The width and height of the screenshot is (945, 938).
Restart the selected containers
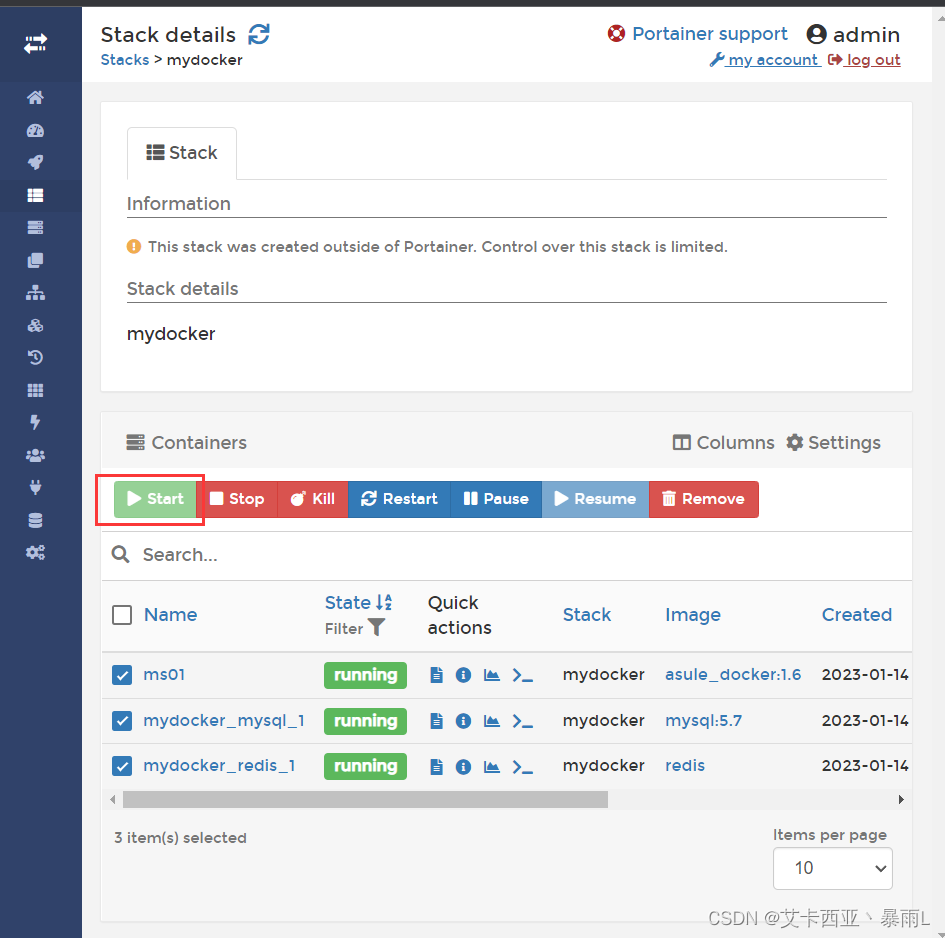(399, 499)
